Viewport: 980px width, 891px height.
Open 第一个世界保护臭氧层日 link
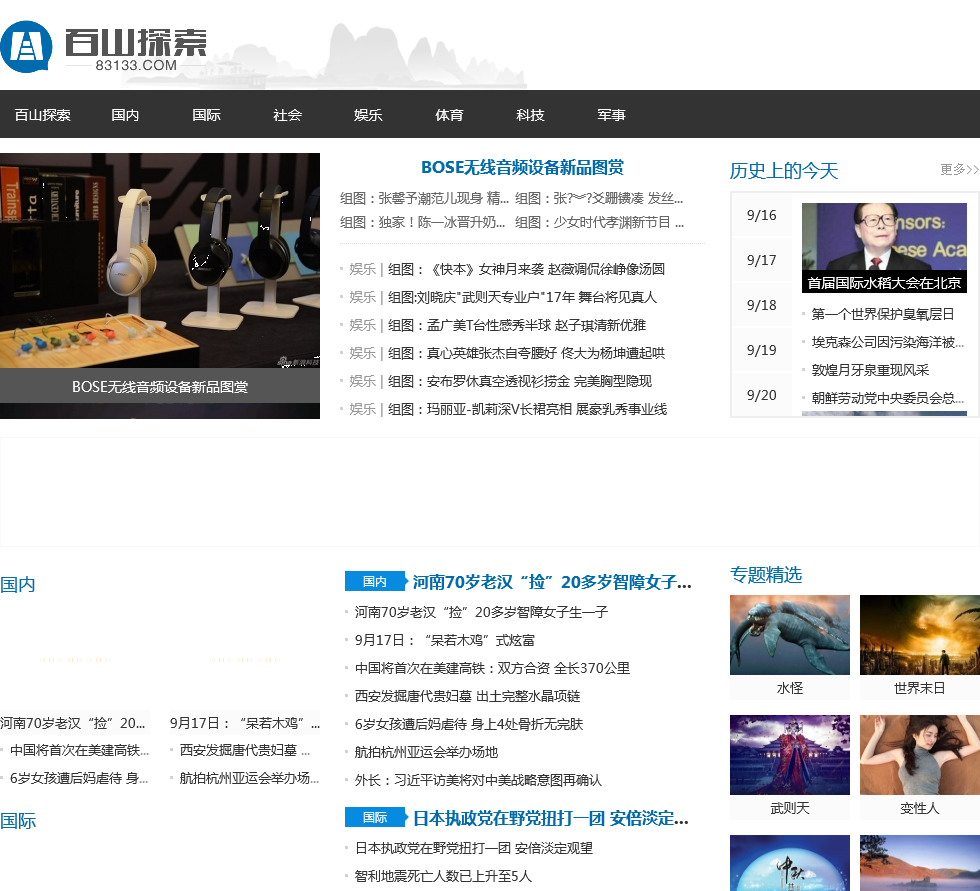click(882, 314)
